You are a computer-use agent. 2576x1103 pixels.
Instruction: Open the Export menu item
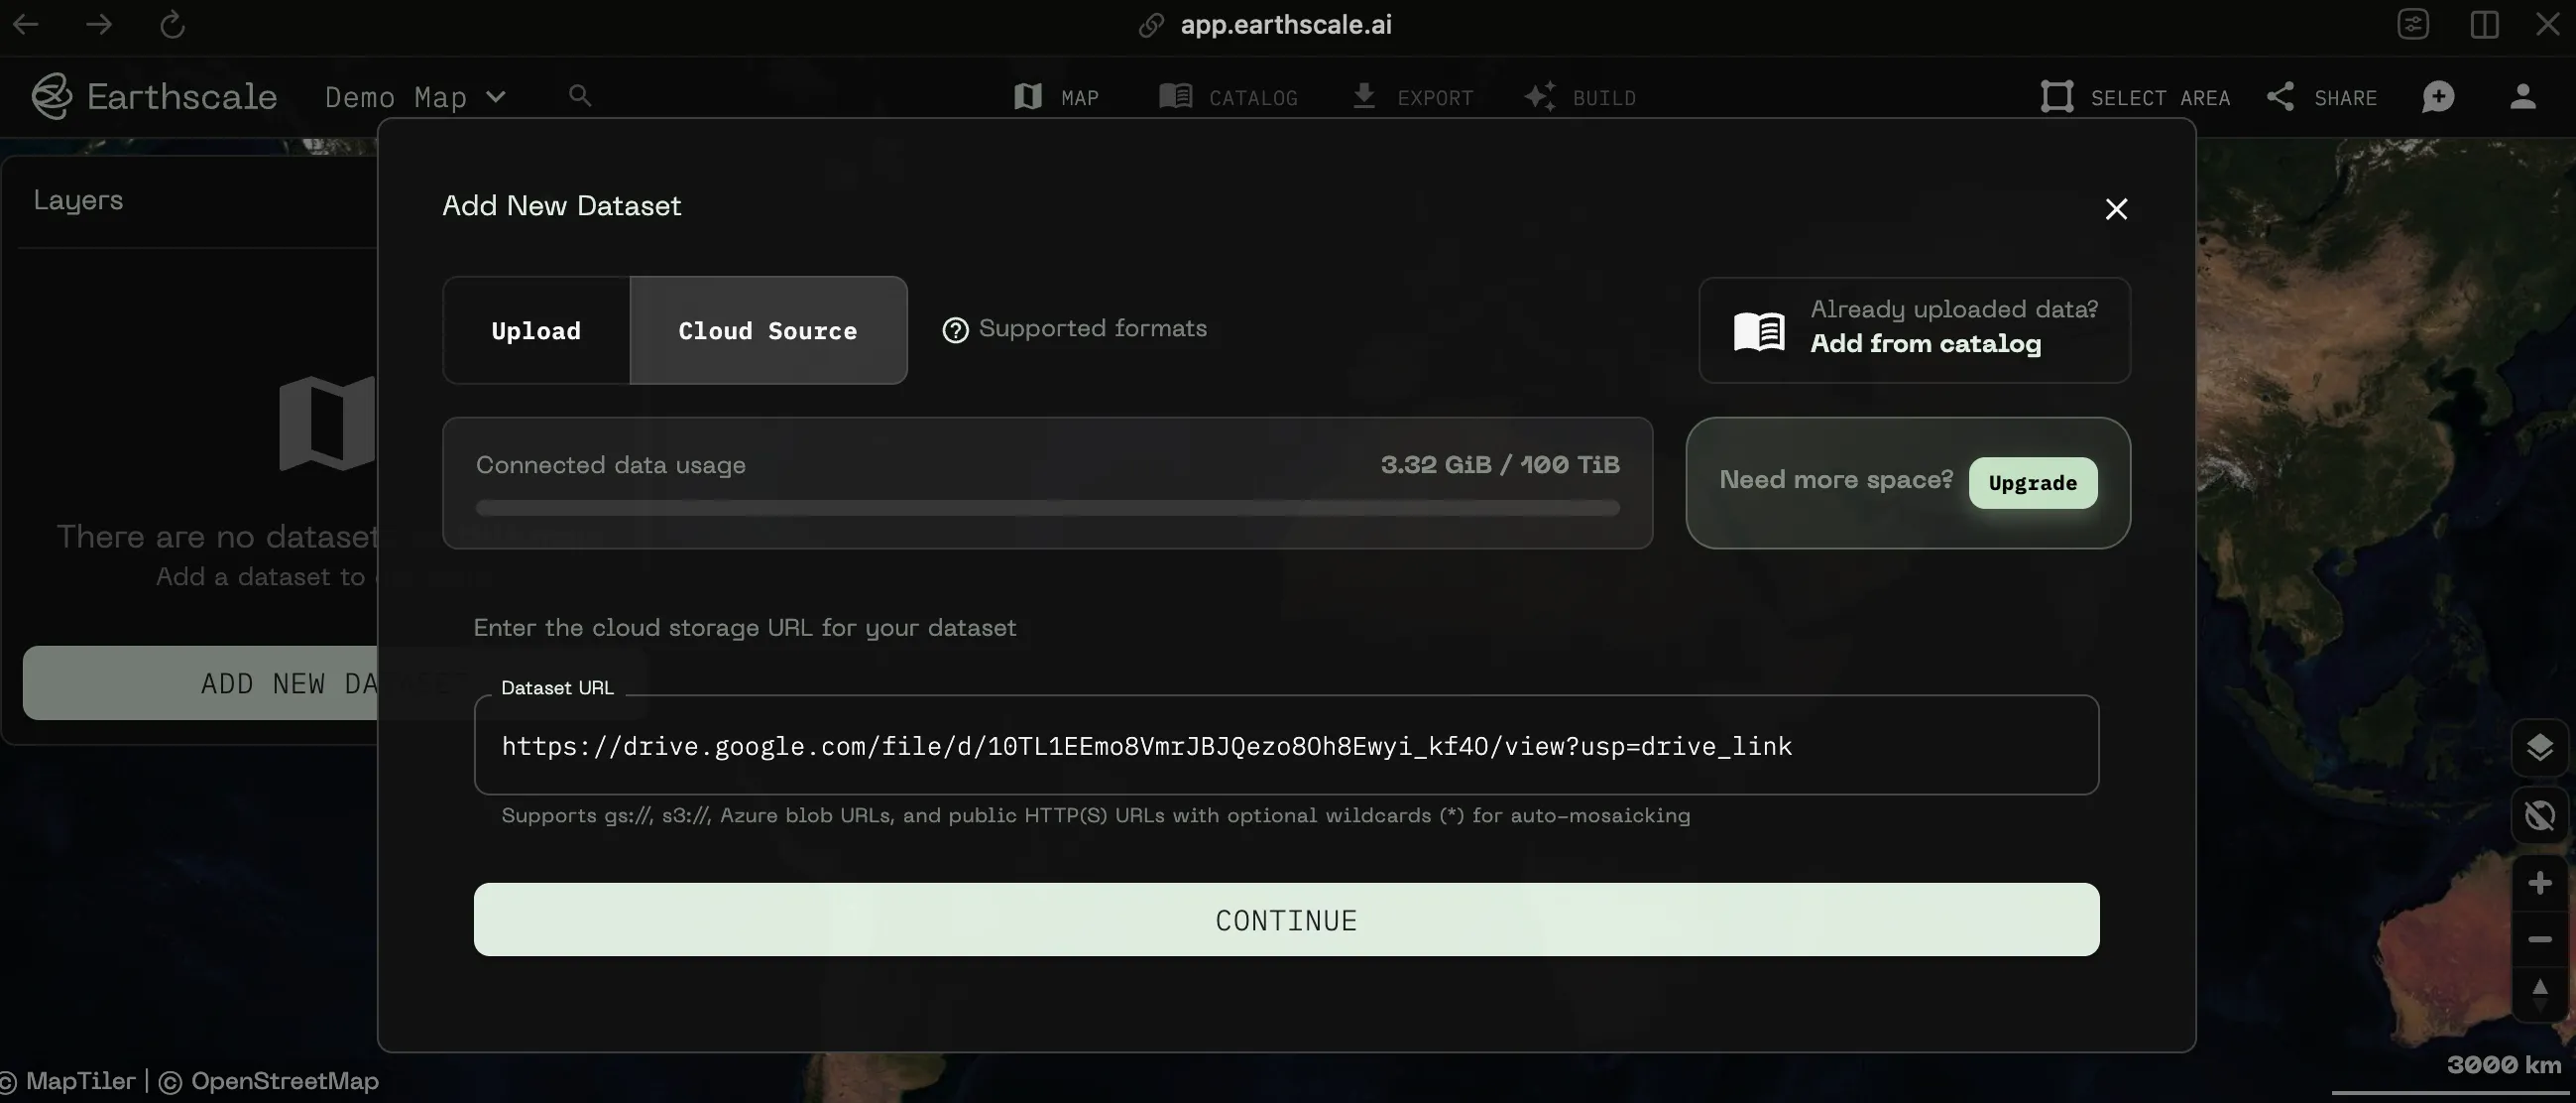coord(1412,97)
